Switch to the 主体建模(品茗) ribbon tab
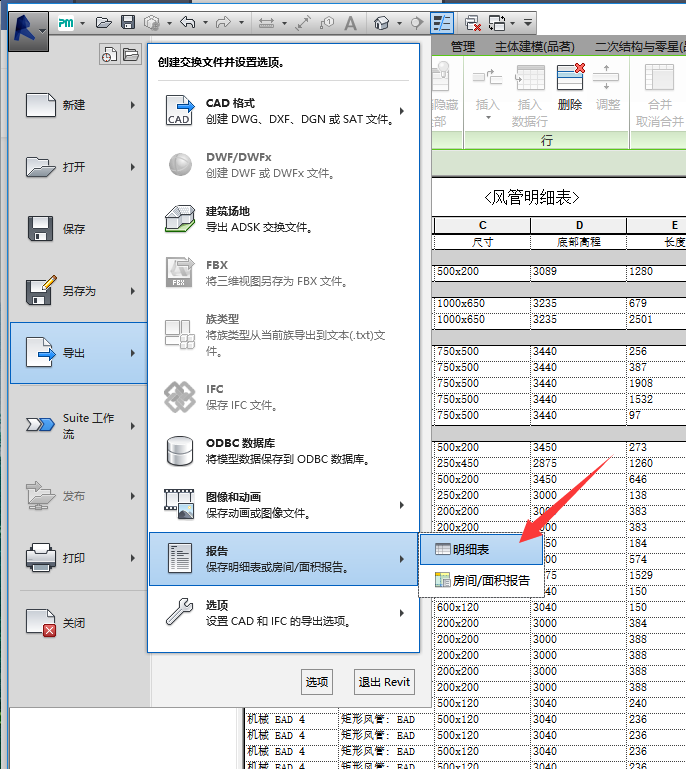686x769 pixels. [x=534, y=47]
